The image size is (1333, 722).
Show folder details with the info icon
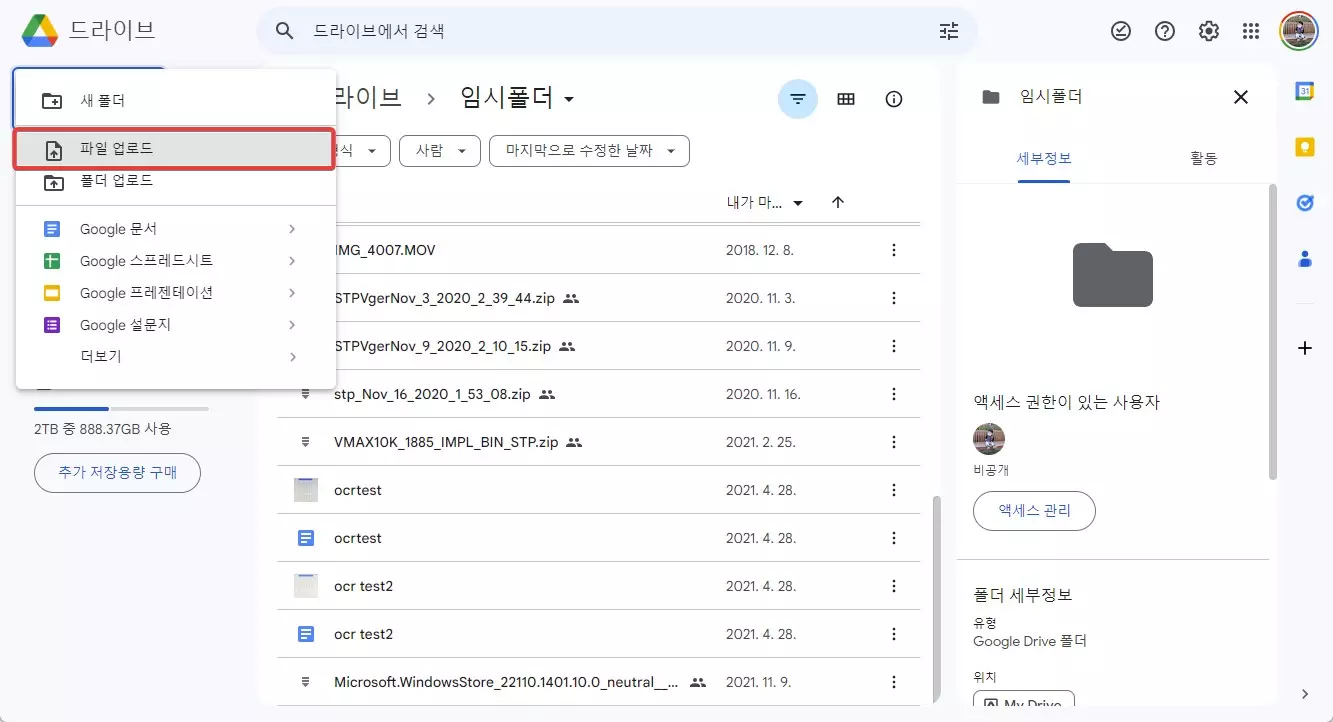[x=893, y=98]
